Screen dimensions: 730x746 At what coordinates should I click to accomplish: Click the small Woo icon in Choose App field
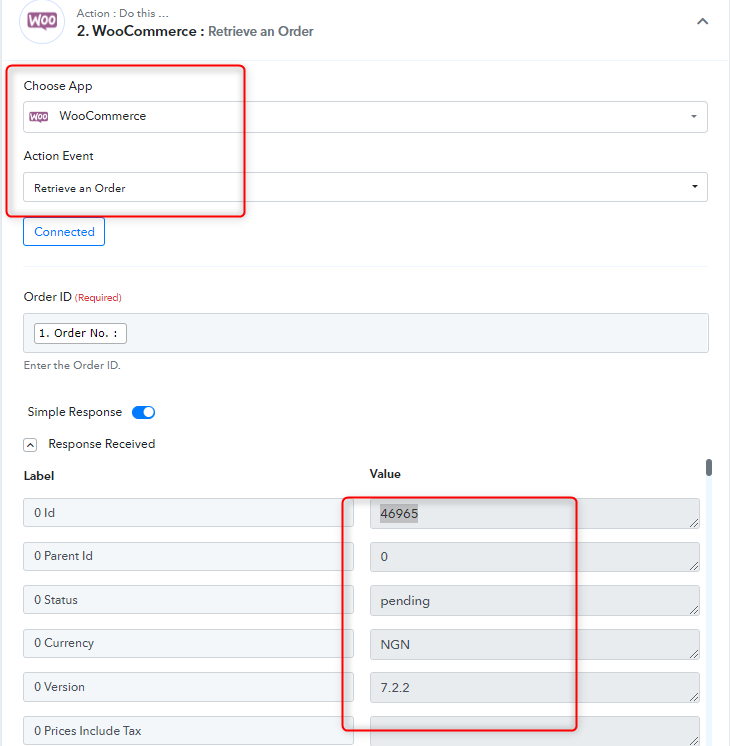click(39, 117)
